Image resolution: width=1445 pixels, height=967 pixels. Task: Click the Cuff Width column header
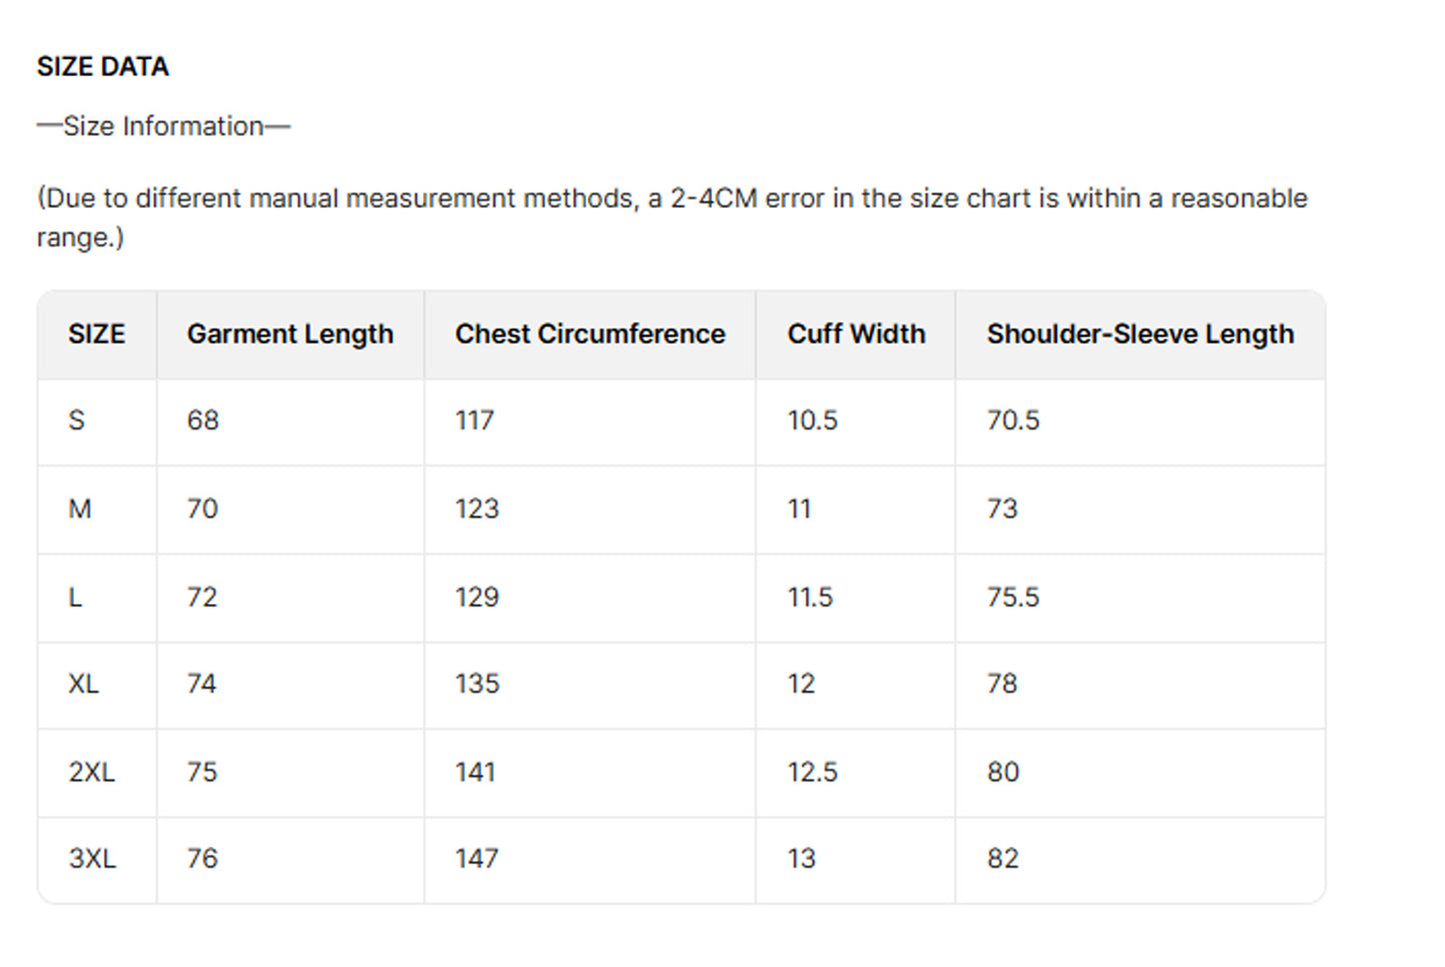coord(856,334)
